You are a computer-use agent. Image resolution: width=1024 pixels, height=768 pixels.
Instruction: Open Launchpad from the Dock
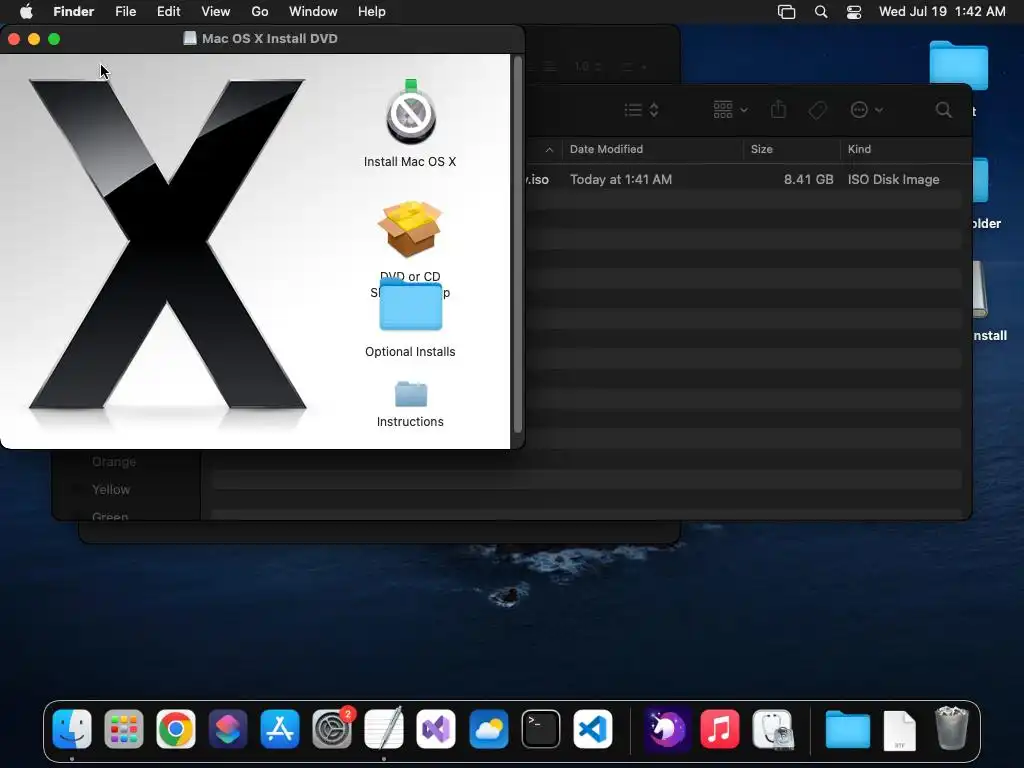click(123, 729)
